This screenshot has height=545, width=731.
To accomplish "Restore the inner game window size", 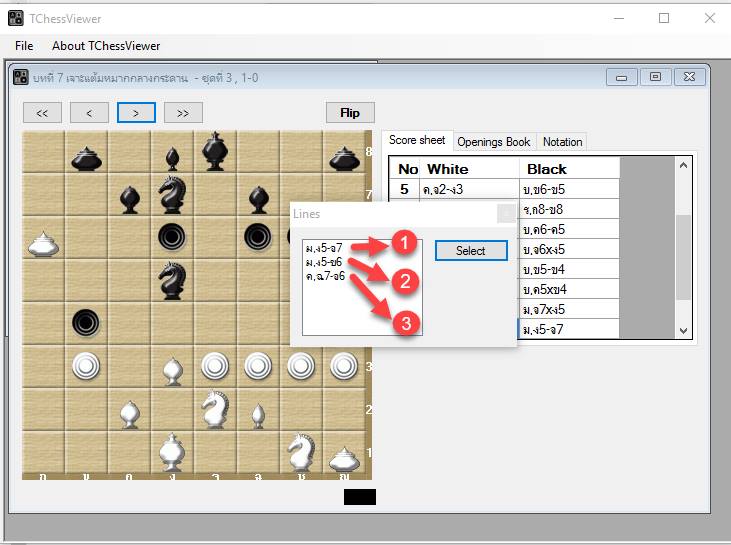I will (655, 77).
